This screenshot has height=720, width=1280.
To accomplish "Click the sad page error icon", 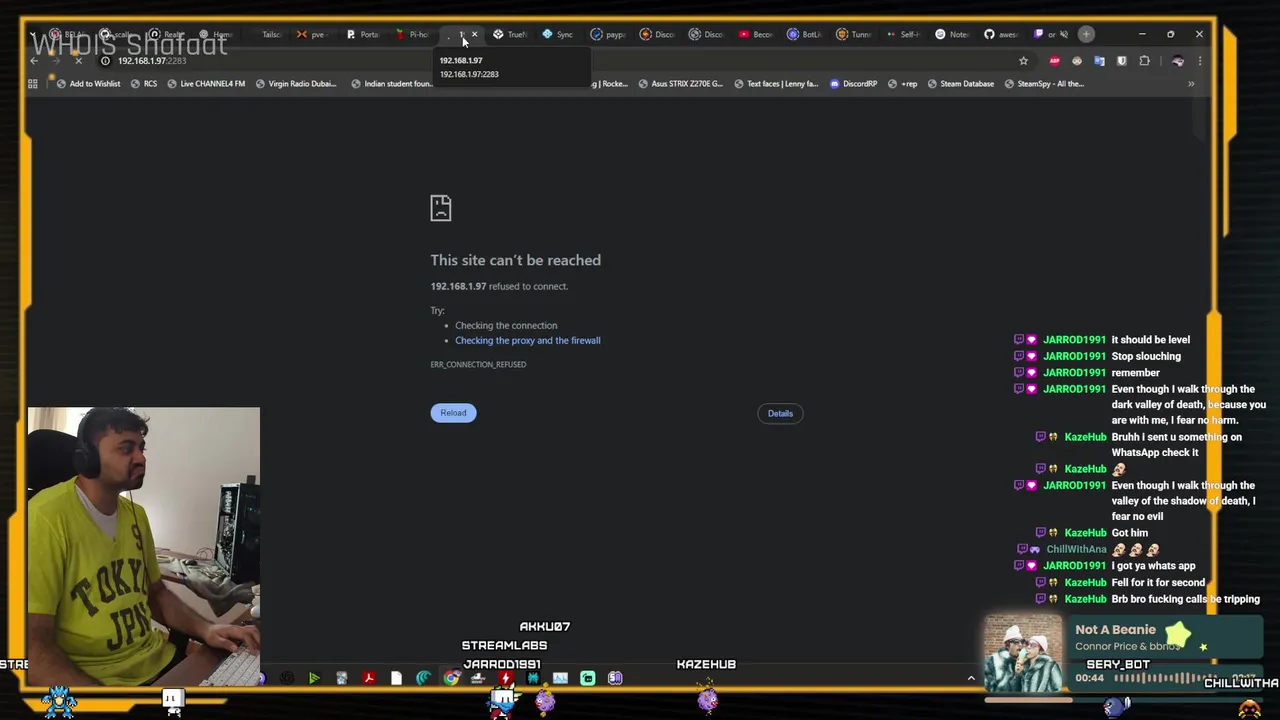I will pos(441,208).
